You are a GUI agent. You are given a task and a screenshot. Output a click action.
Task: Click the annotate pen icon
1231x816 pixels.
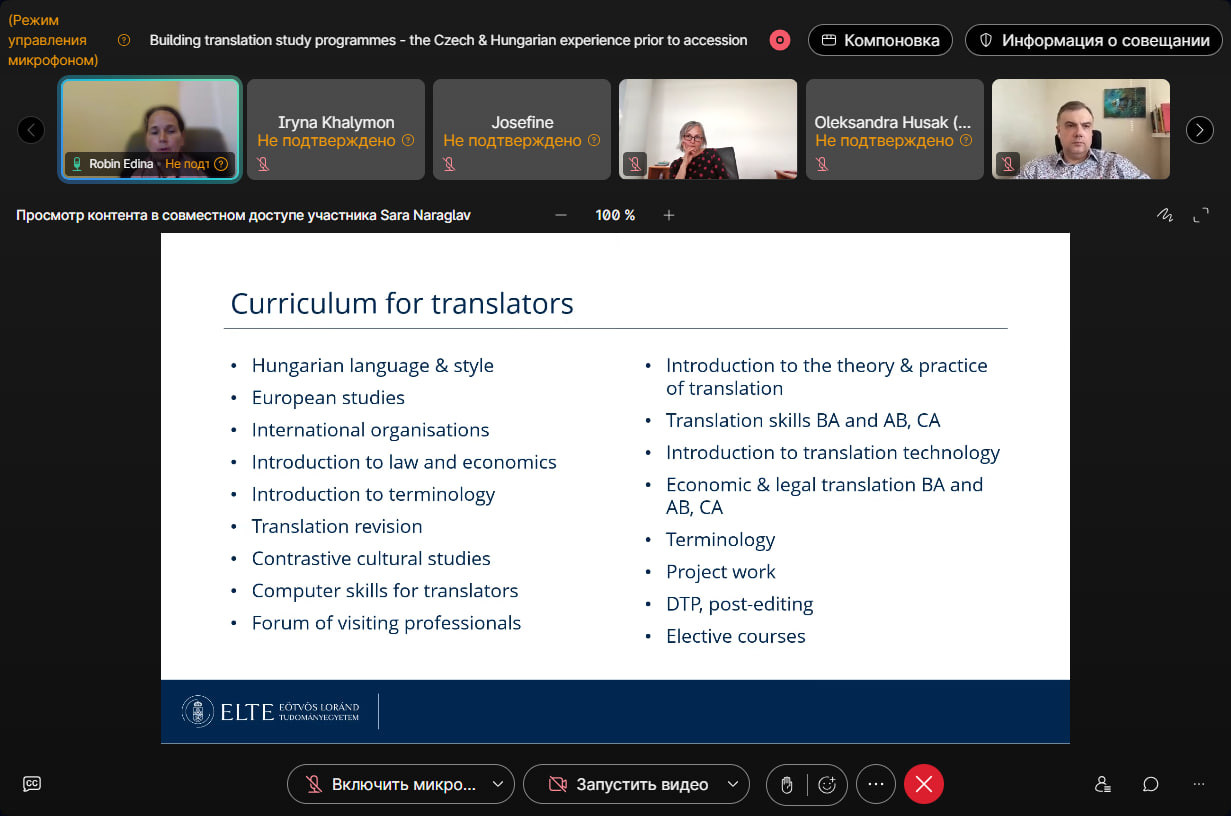click(x=1164, y=215)
